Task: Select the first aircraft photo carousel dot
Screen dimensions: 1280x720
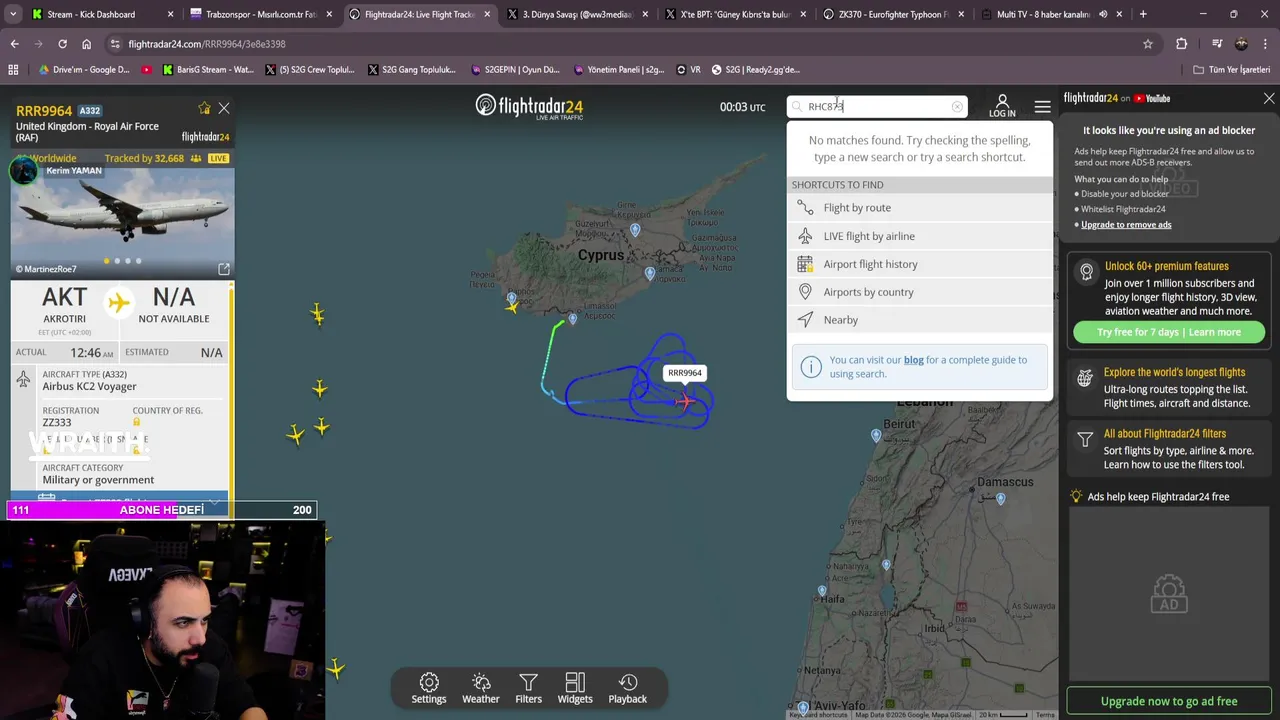Action: (x=106, y=261)
